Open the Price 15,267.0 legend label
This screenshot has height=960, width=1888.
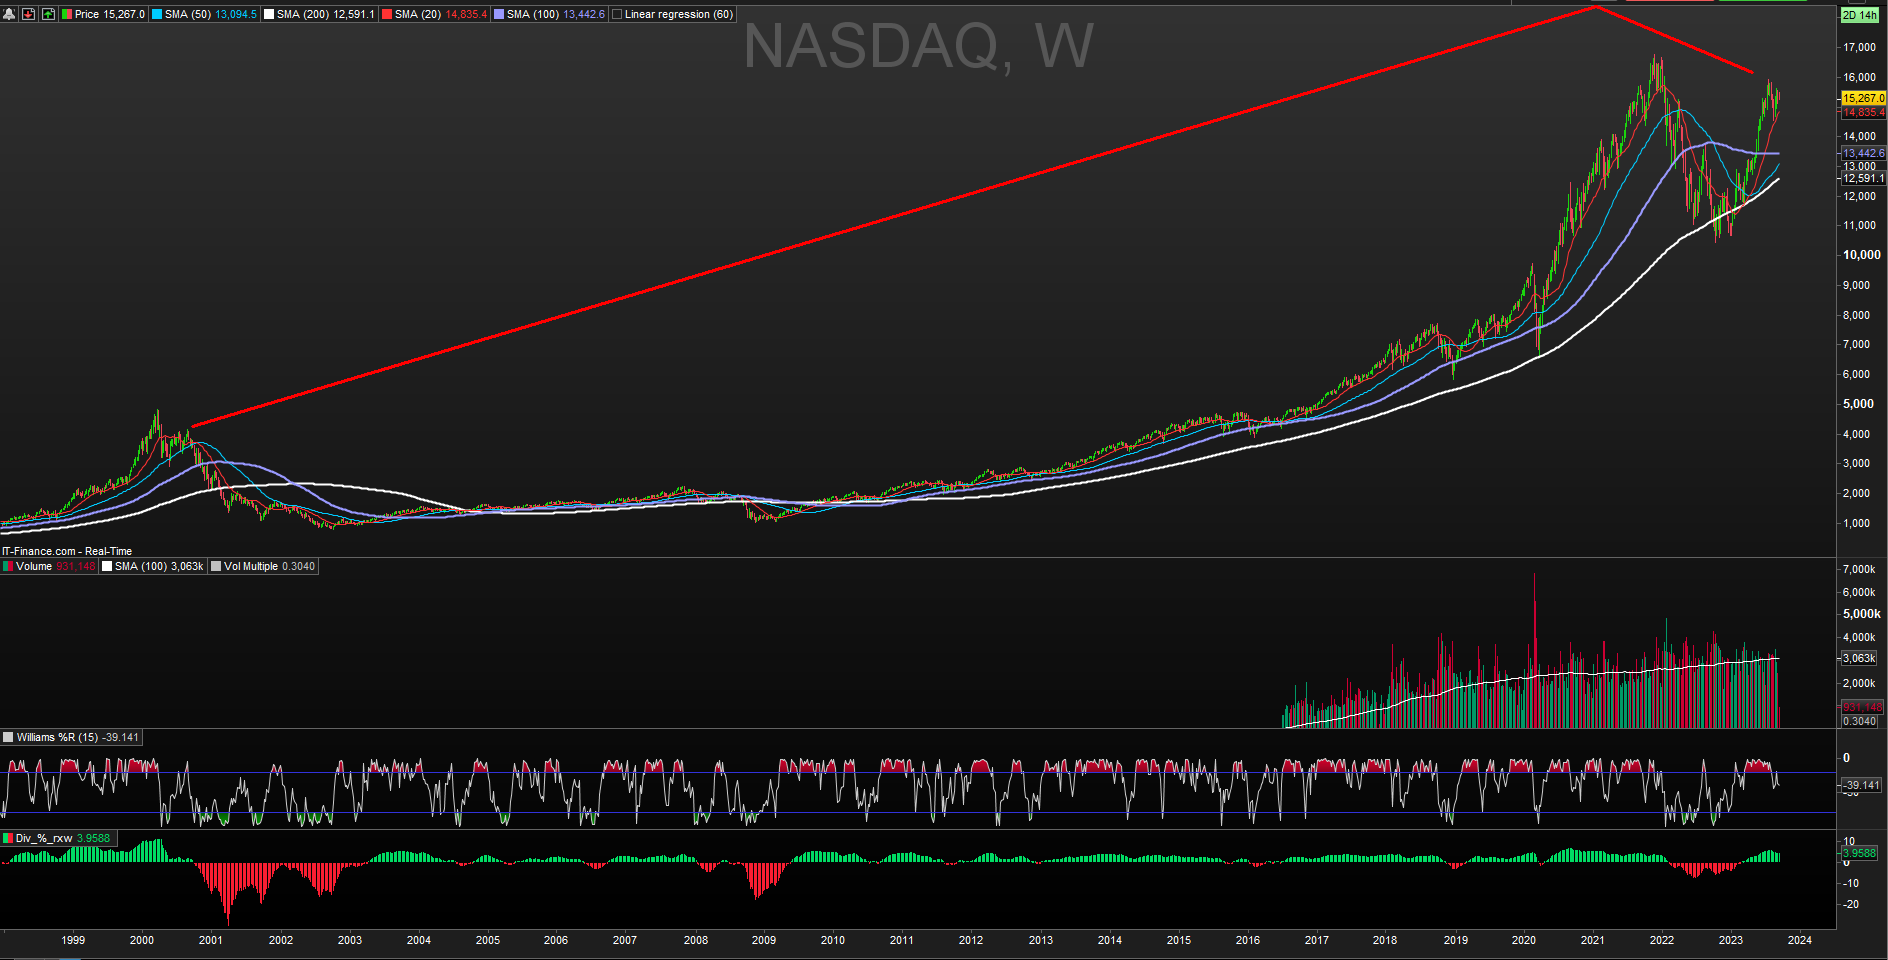point(109,15)
